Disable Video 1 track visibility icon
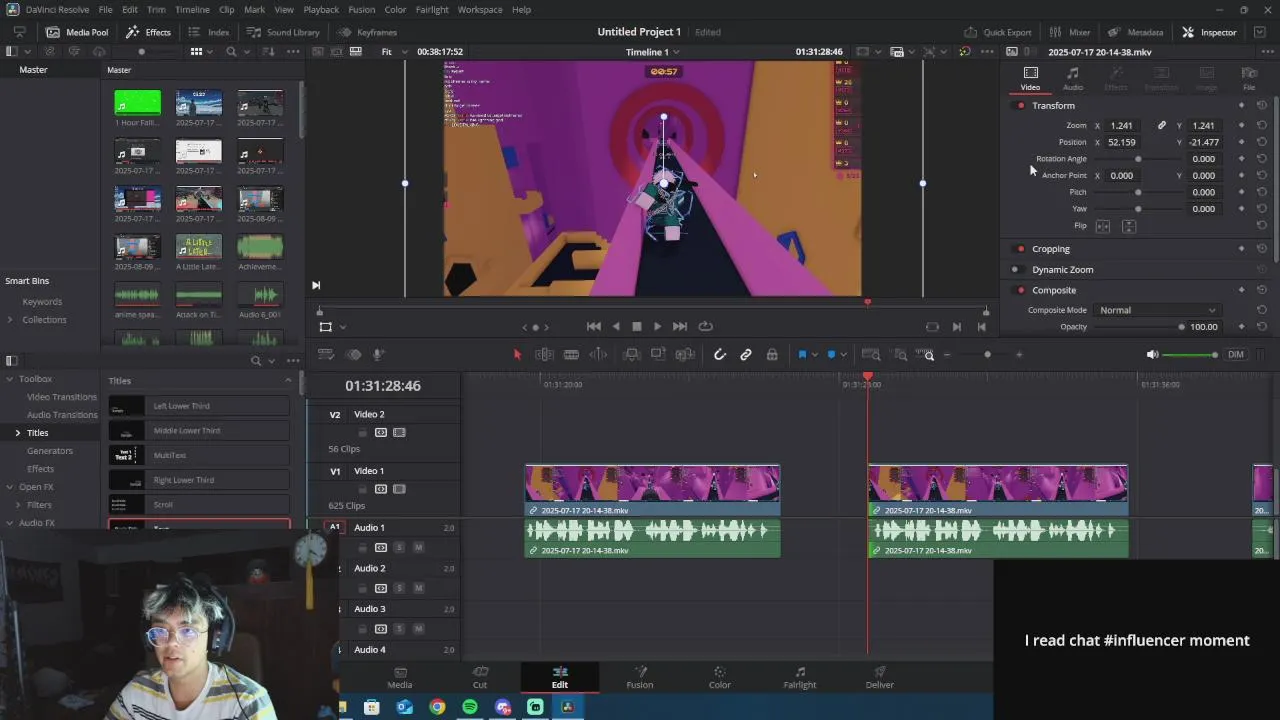This screenshot has height=720, width=1280. coord(399,489)
